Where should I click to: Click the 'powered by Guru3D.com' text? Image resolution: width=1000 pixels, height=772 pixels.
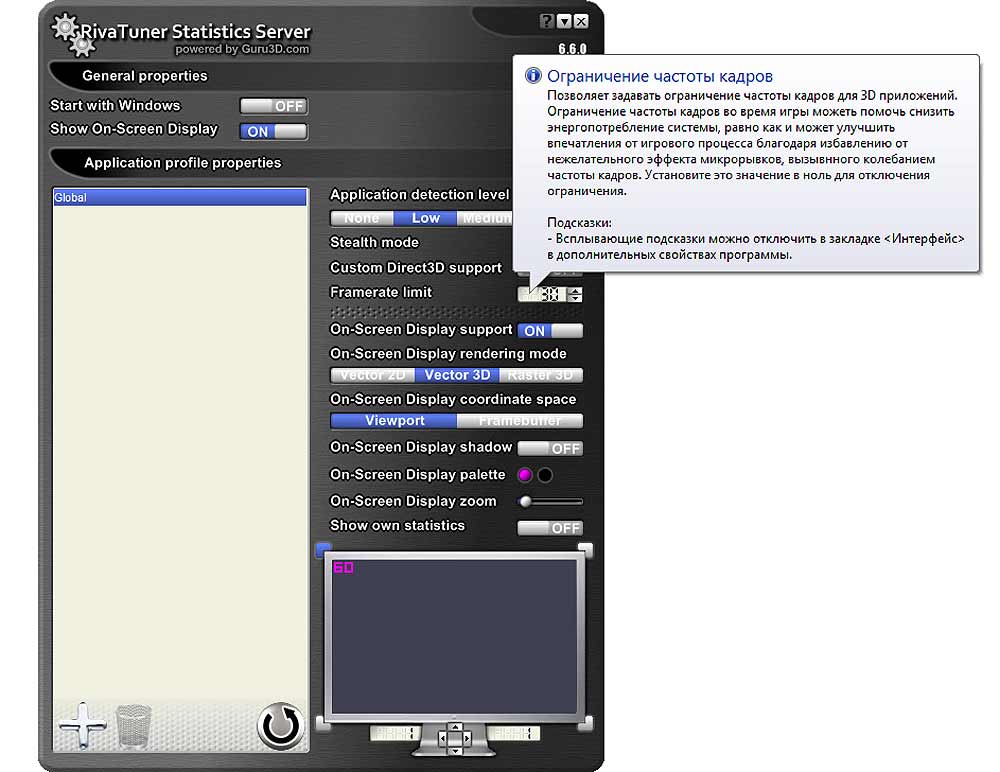coord(242,49)
